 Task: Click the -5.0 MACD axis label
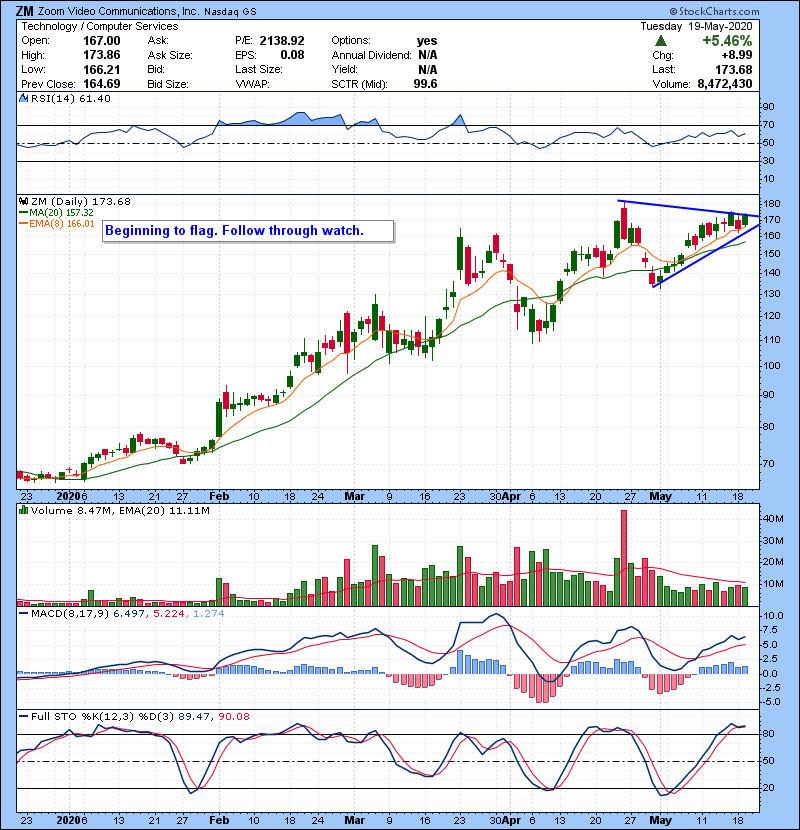coord(770,702)
